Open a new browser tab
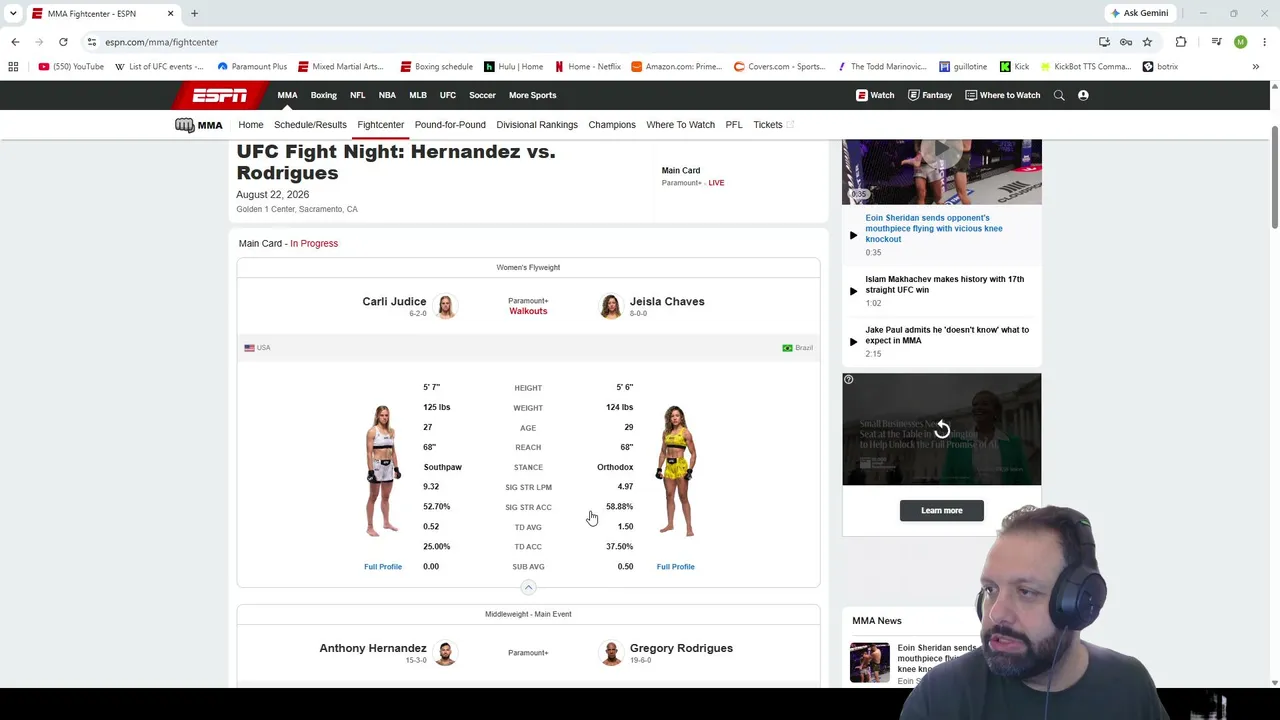Screen dimensions: 1280x720 point(194,13)
